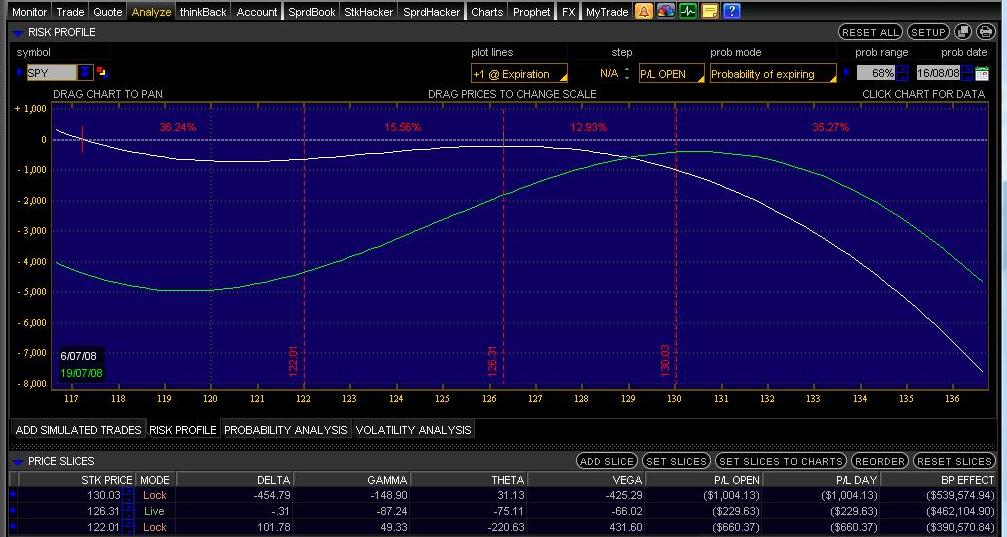Open the plot lines '+1 @ Expiration' dropdown

(520, 73)
